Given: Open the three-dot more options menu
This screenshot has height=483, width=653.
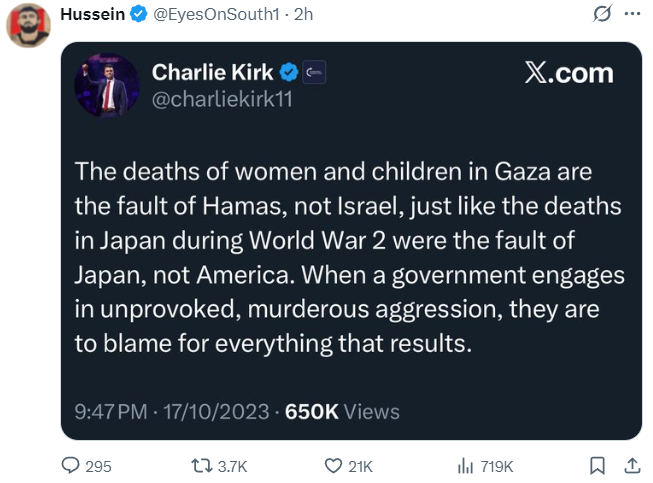Looking at the screenshot, I should 632,14.
